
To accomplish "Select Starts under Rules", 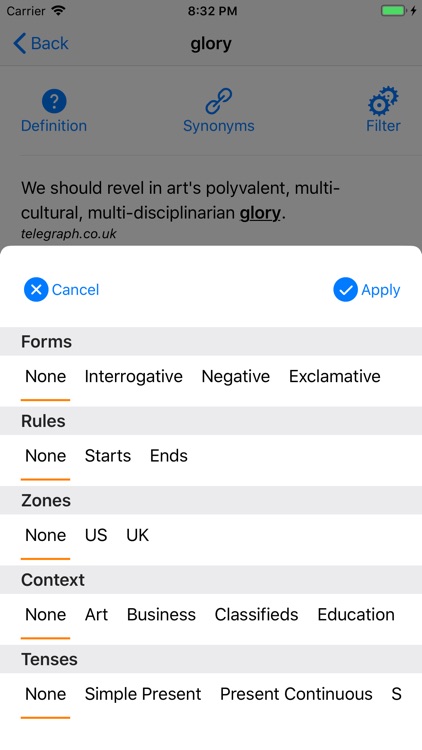I will point(108,456).
